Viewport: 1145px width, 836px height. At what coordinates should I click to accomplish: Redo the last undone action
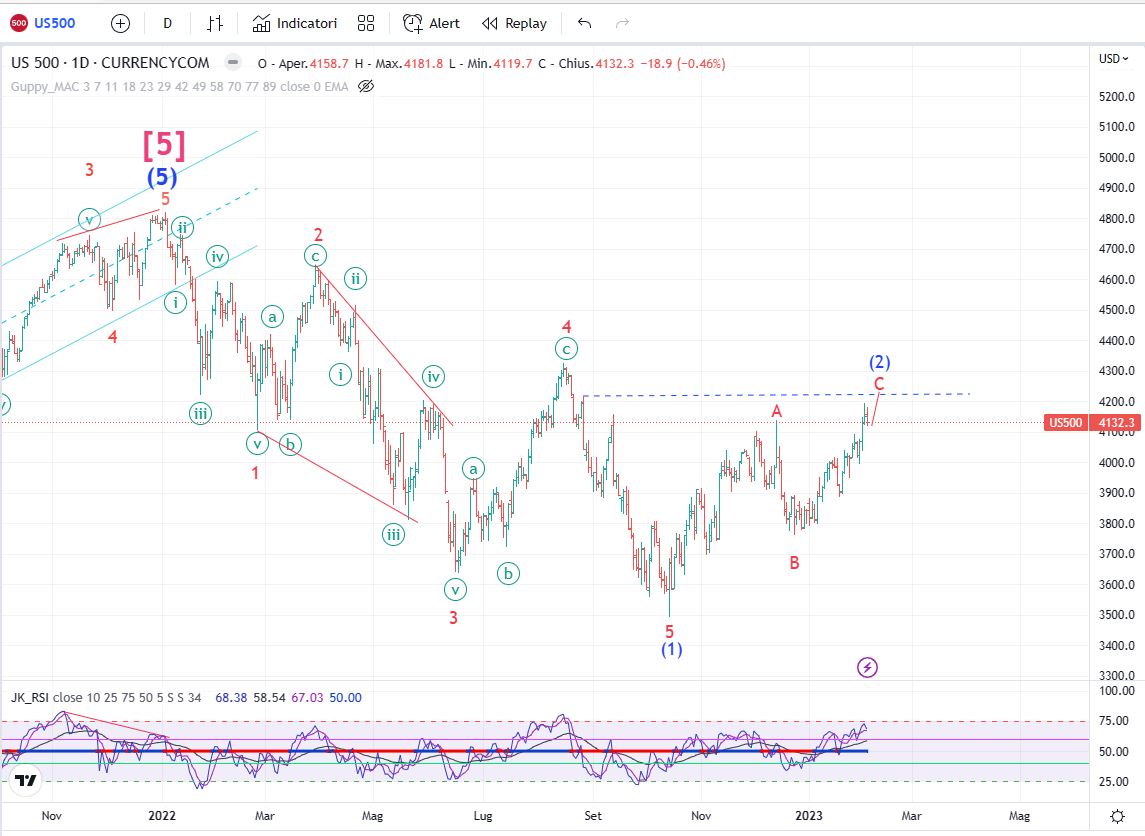tap(622, 23)
